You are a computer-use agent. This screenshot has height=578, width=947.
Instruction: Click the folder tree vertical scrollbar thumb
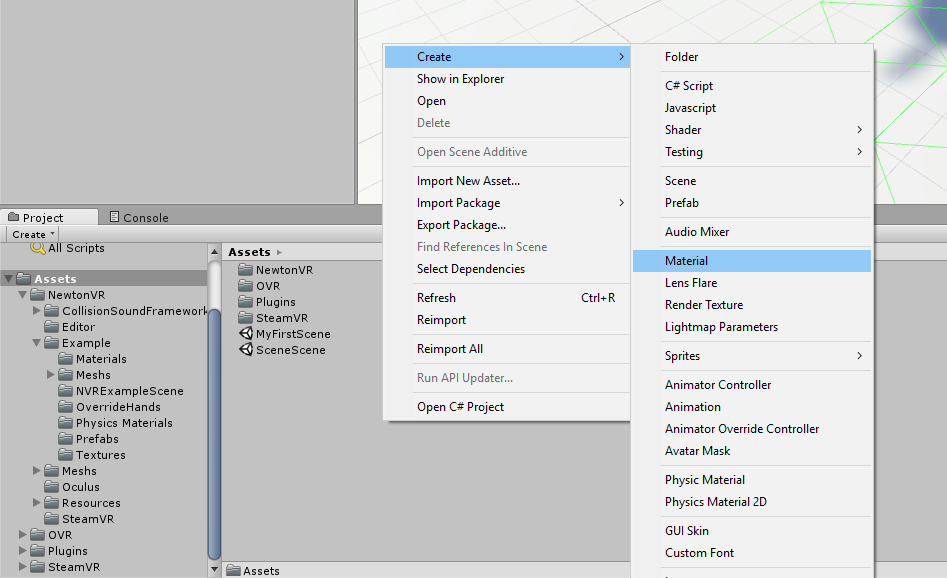click(214, 433)
